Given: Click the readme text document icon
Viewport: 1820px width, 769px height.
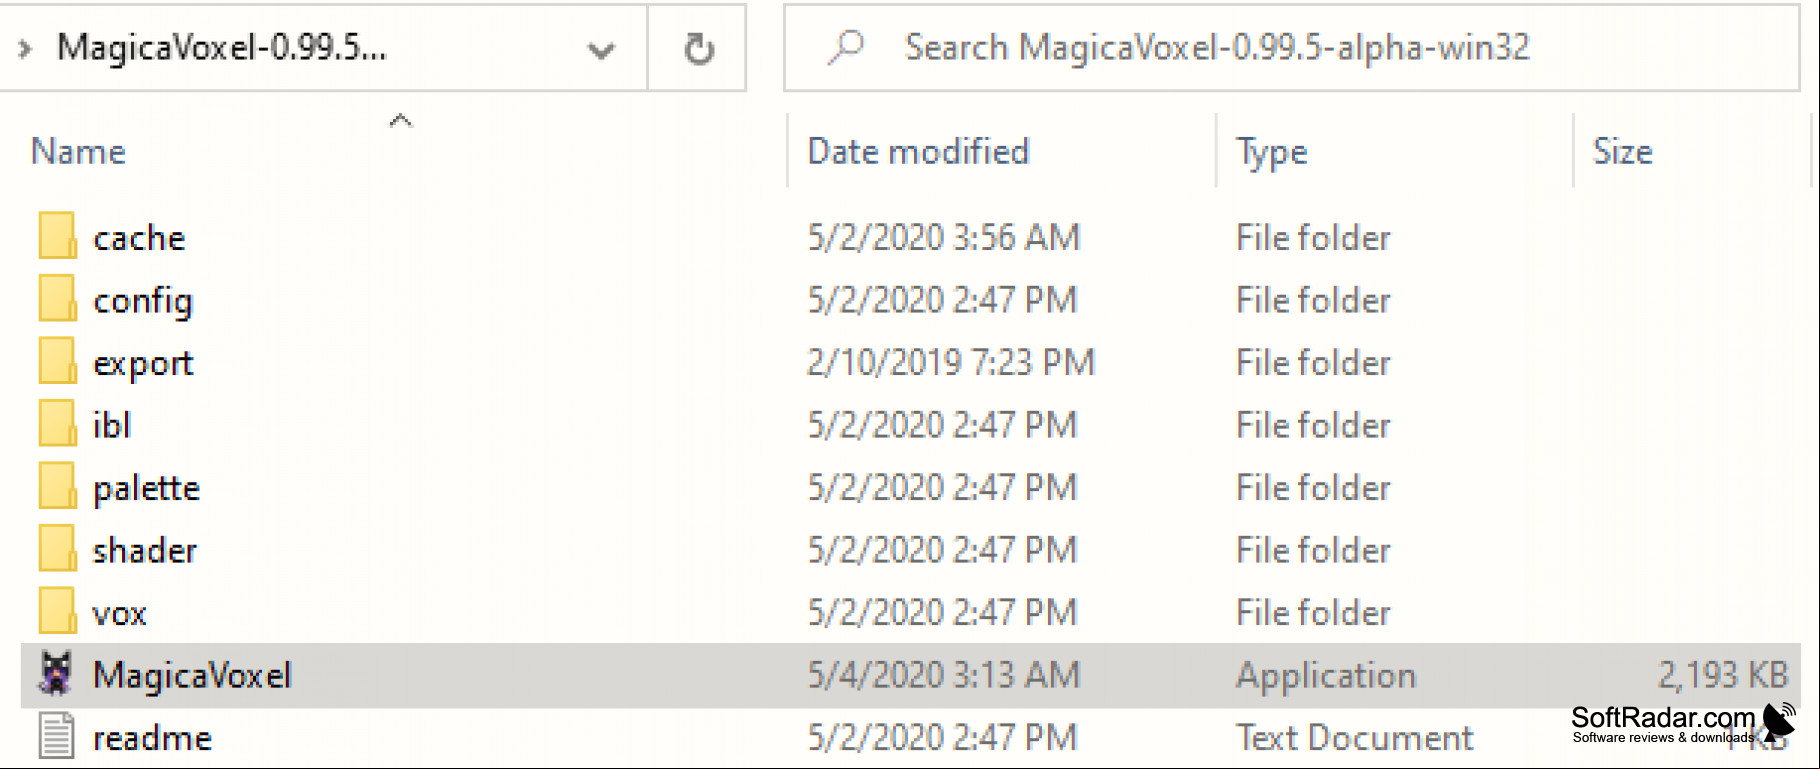Looking at the screenshot, I should 56,737.
